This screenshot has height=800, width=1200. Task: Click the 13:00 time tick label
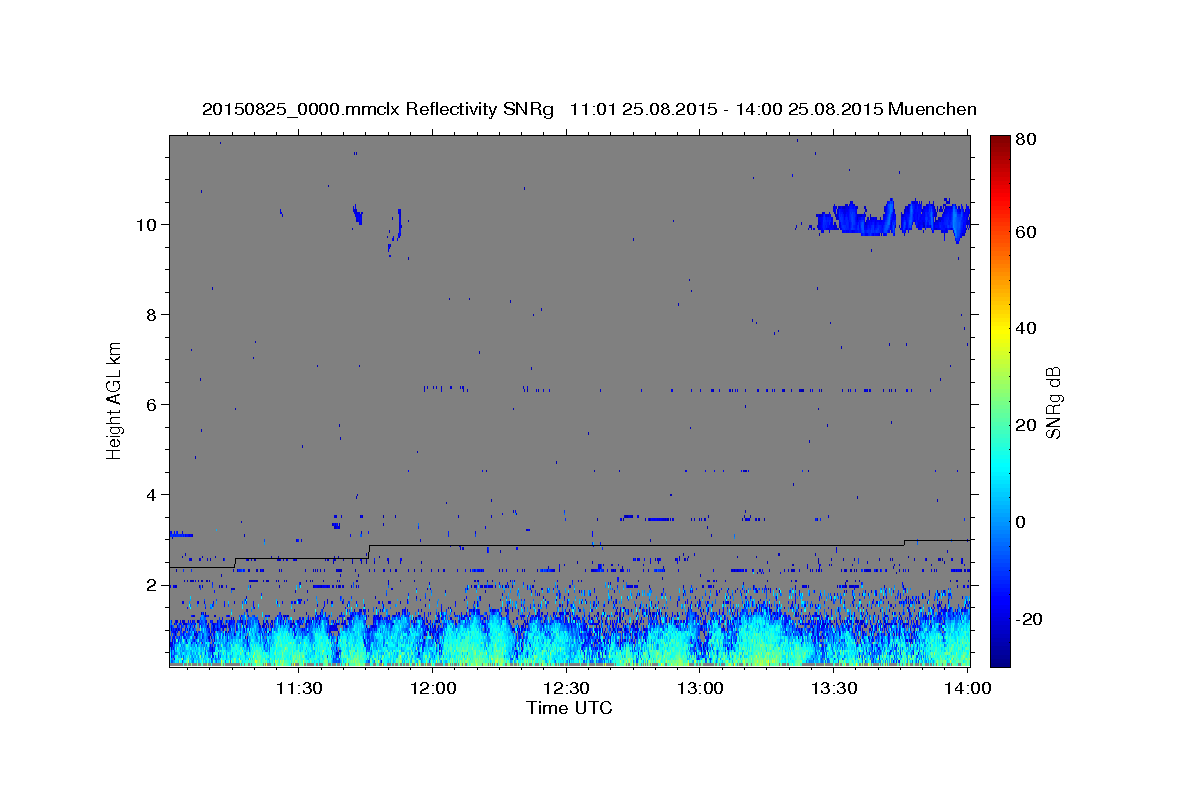click(x=700, y=688)
